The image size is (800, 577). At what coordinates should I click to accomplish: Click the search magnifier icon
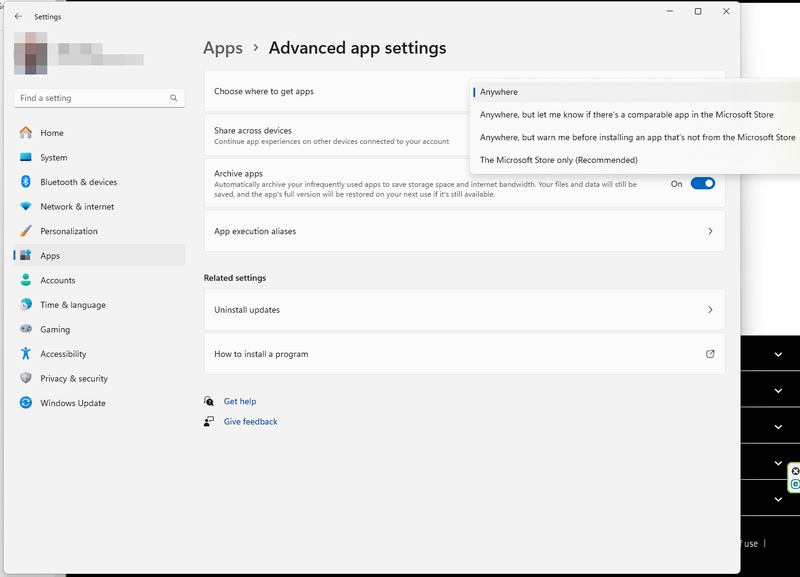[174, 98]
